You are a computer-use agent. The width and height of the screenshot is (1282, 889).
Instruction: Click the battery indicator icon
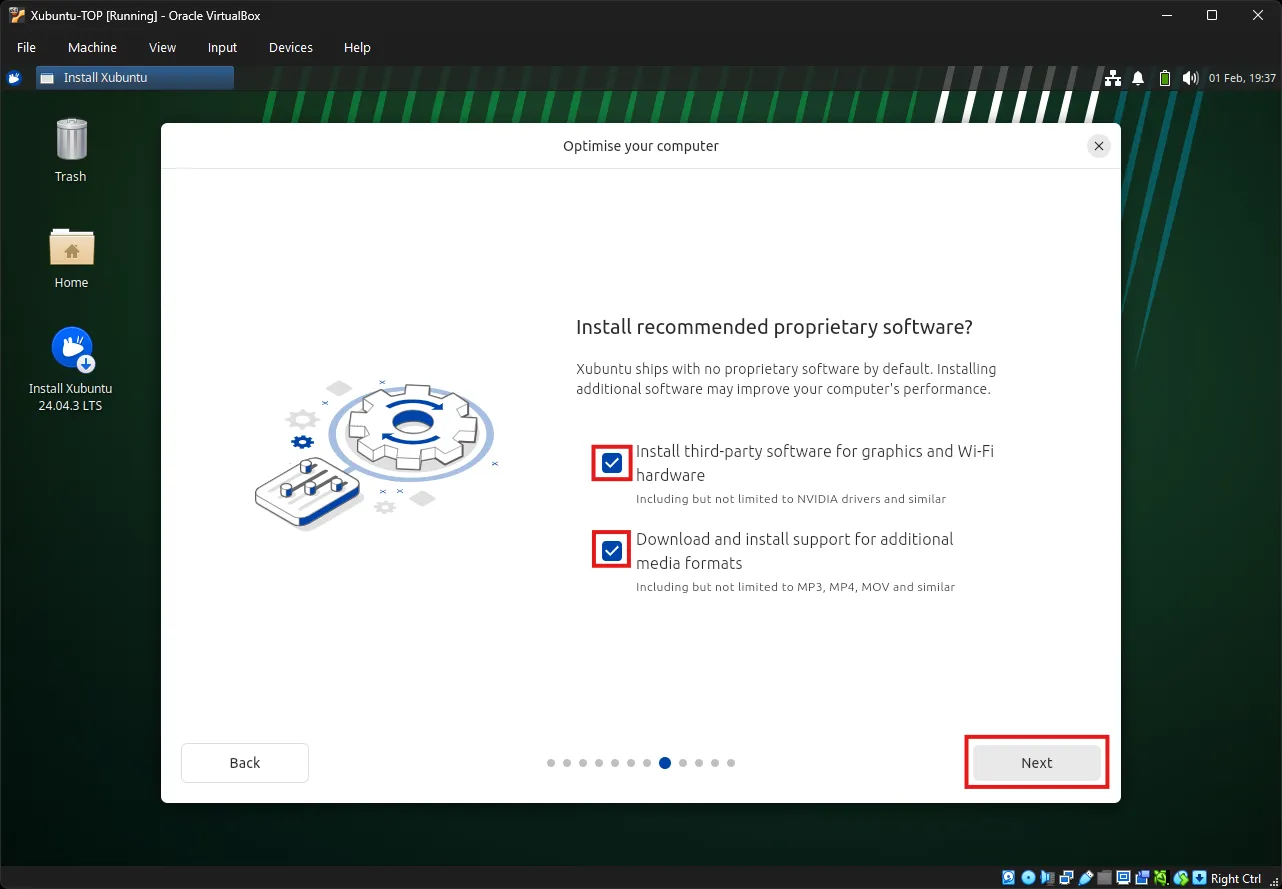click(1164, 77)
